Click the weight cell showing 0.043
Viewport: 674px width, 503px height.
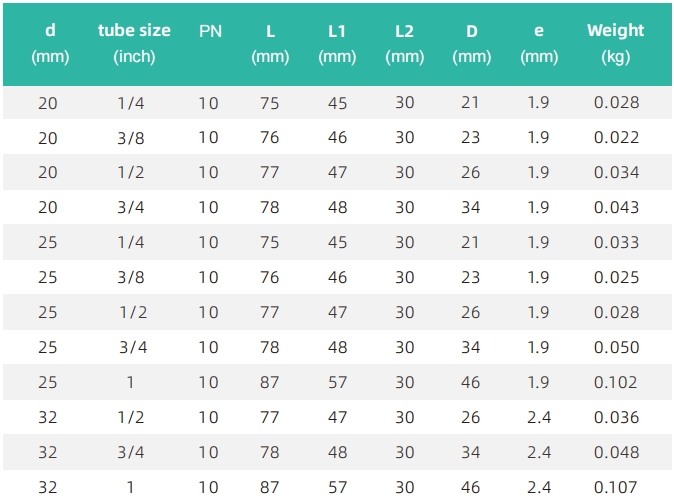click(616, 207)
